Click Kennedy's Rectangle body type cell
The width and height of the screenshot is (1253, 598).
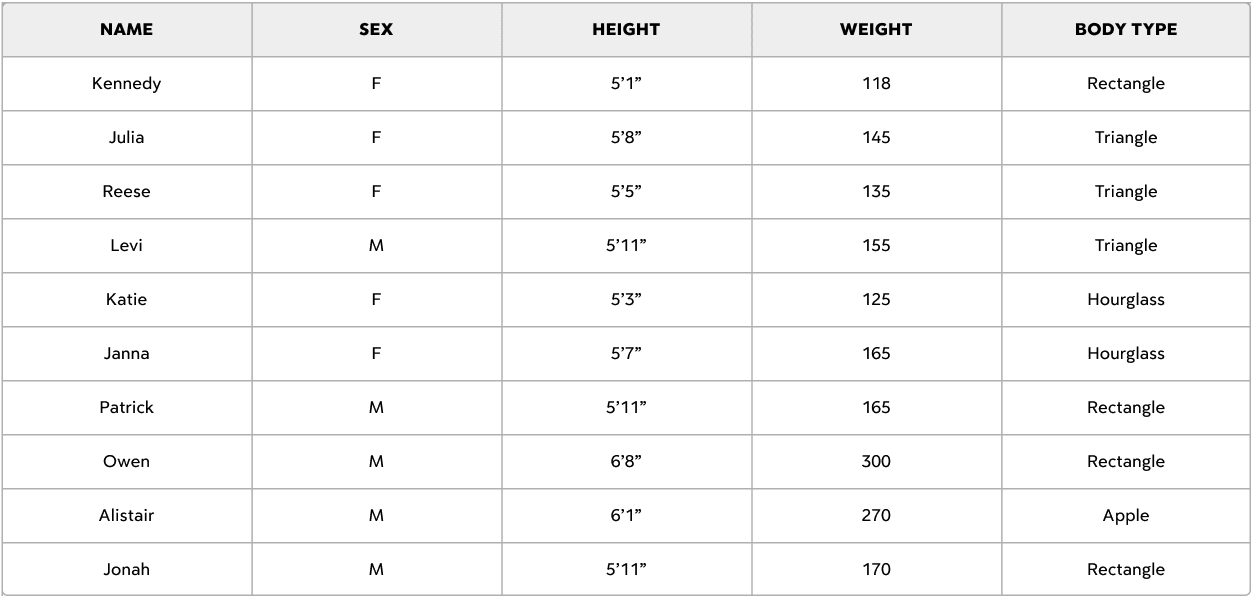point(1126,84)
